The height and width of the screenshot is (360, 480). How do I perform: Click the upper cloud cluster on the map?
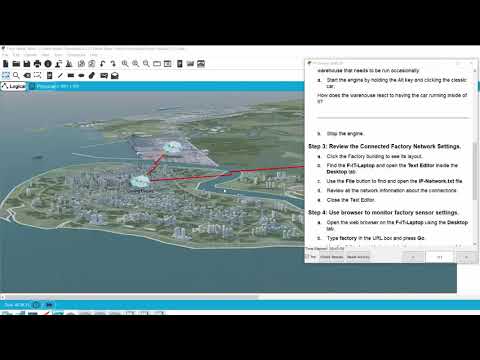(172, 147)
